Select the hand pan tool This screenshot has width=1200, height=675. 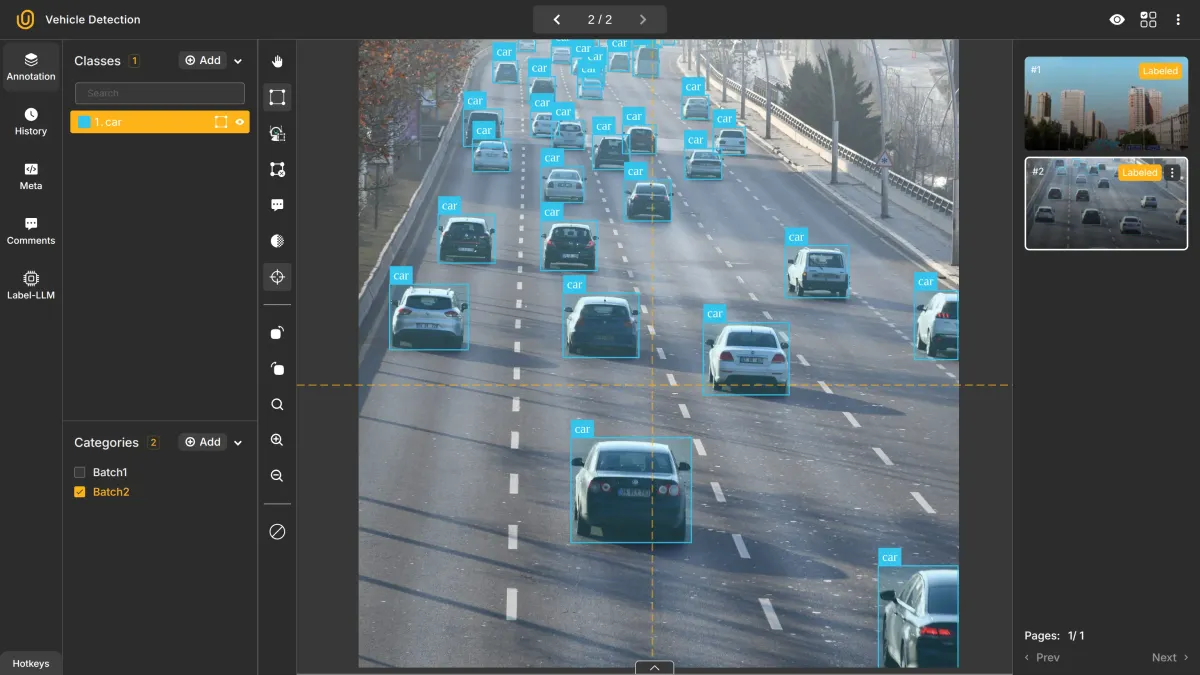point(277,61)
